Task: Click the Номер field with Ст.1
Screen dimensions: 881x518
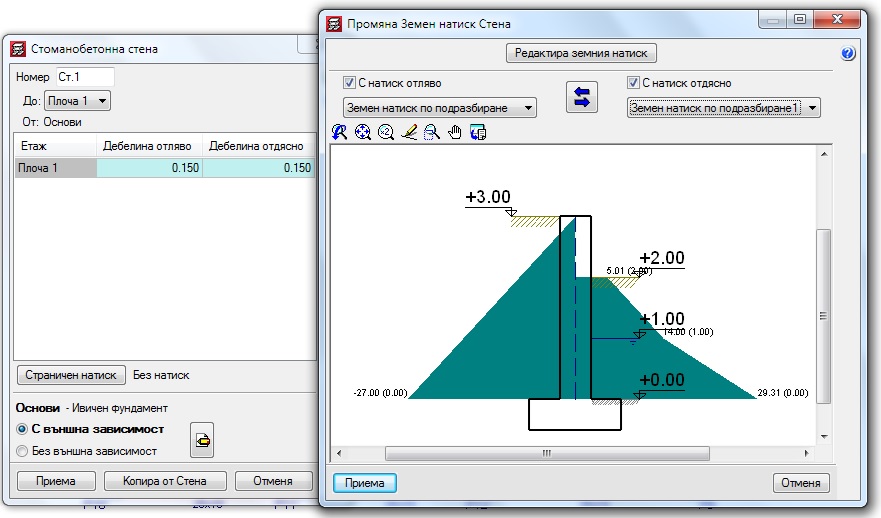Action: pyautogui.click(x=85, y=77)
